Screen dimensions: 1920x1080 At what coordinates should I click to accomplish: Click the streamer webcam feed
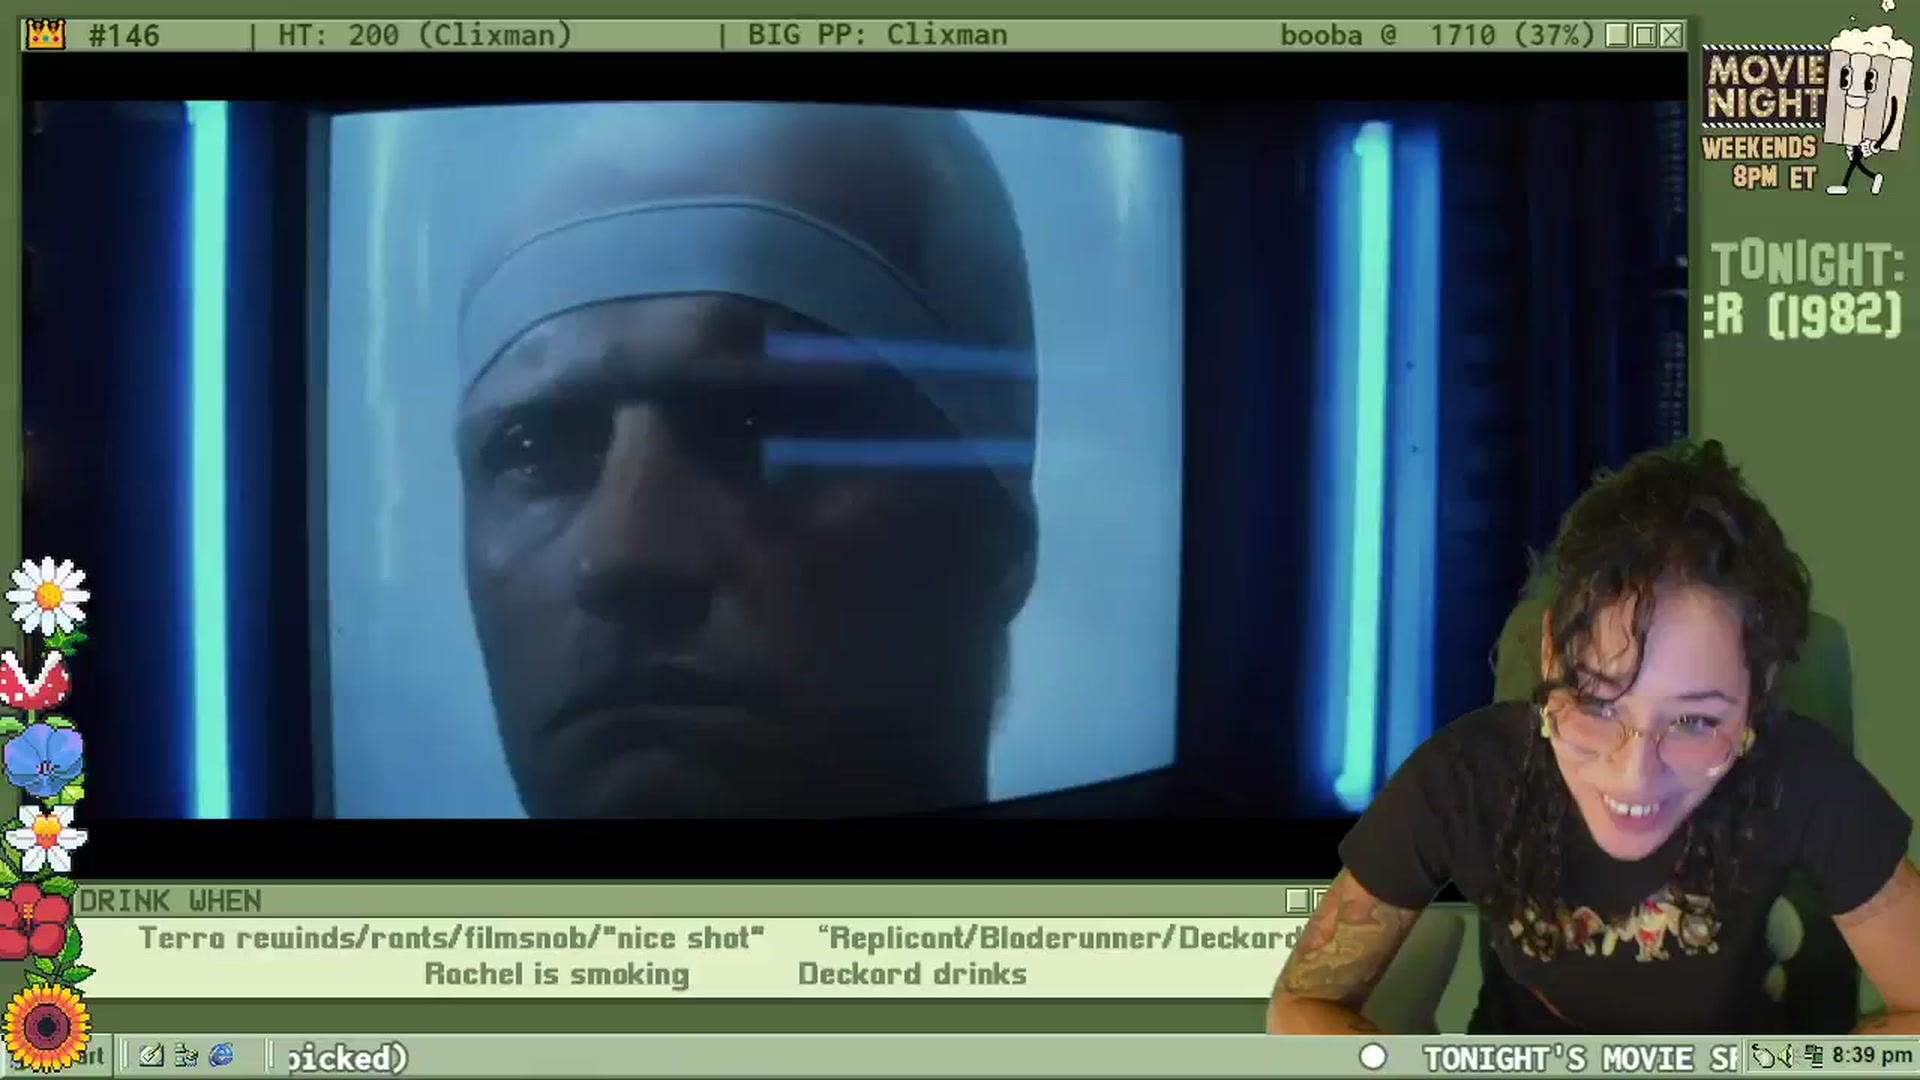coord(1600,740)
